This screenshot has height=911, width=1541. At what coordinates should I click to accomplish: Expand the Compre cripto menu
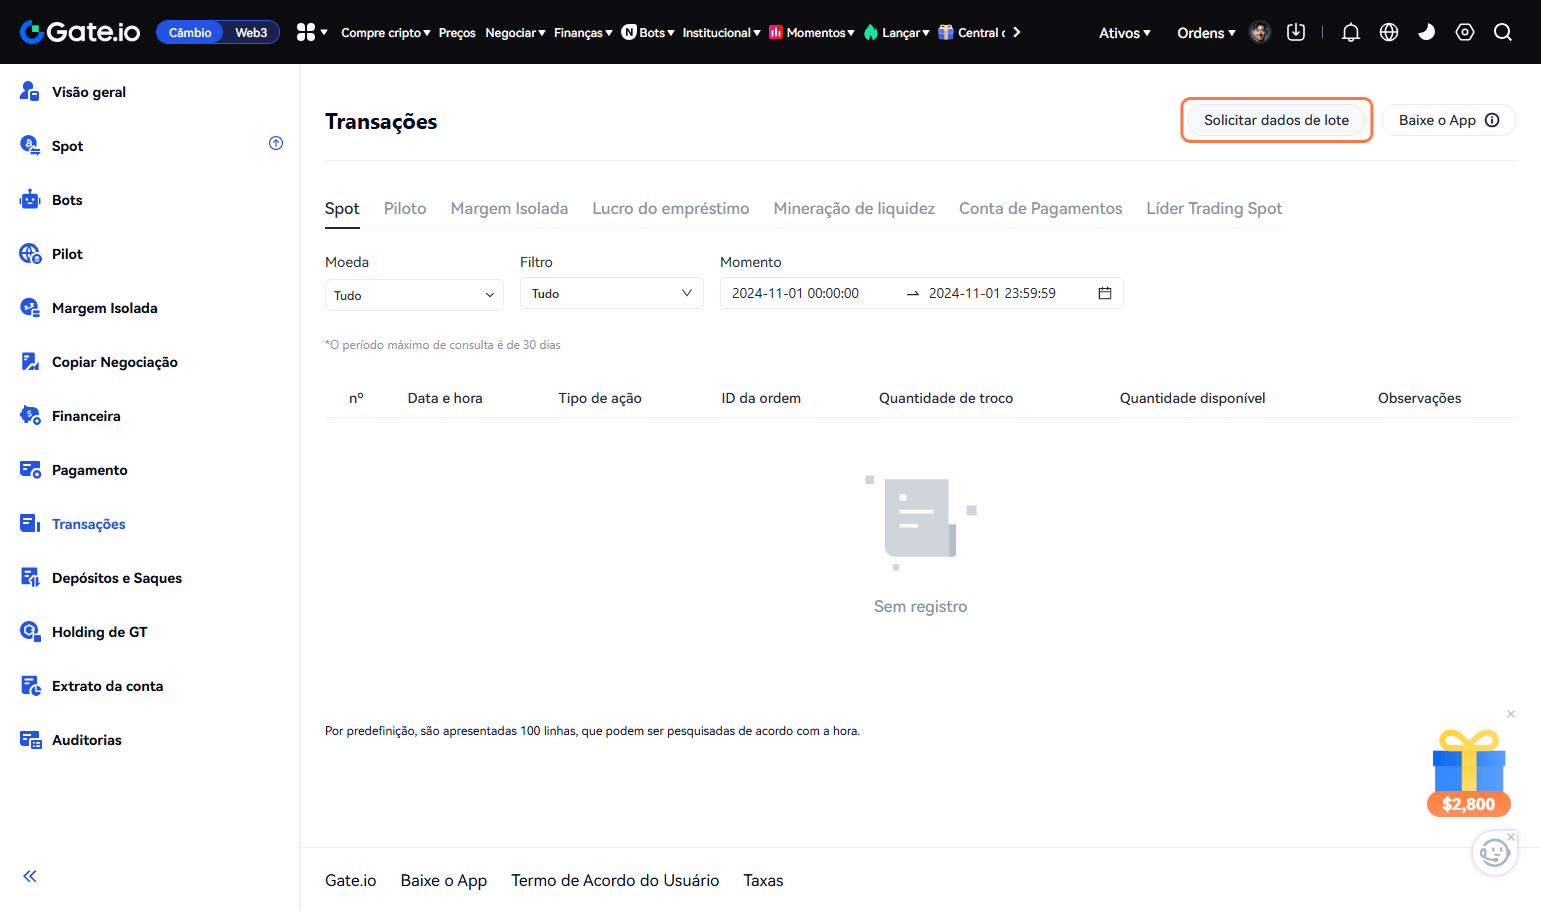[x=386, y=33]
